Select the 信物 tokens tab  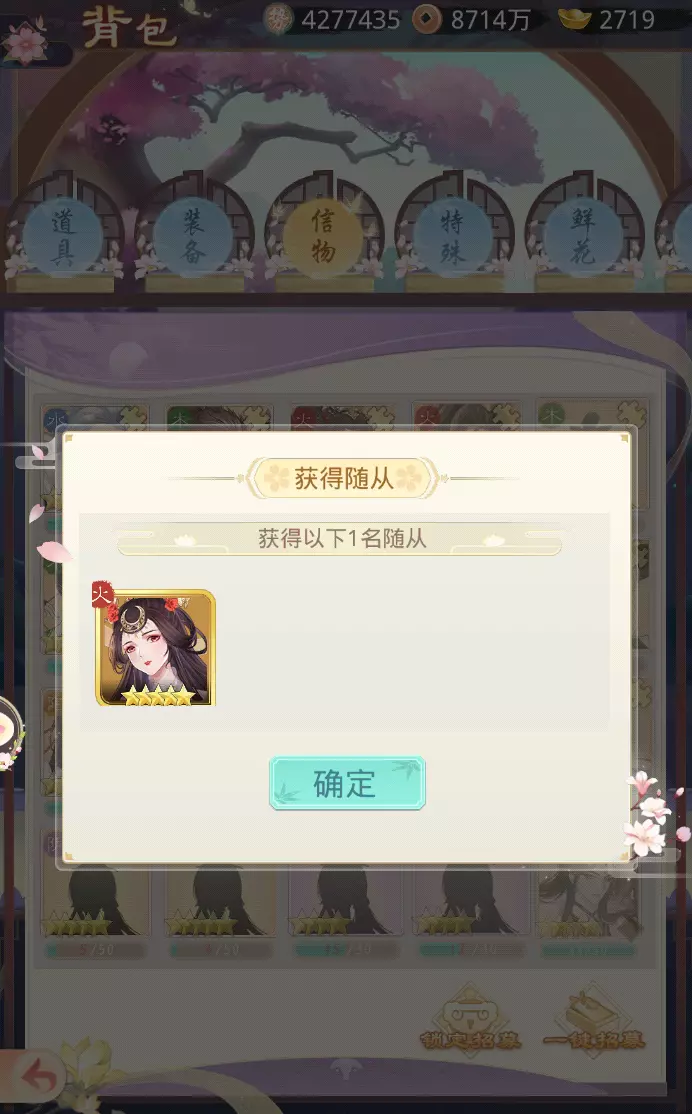(323, 237)
